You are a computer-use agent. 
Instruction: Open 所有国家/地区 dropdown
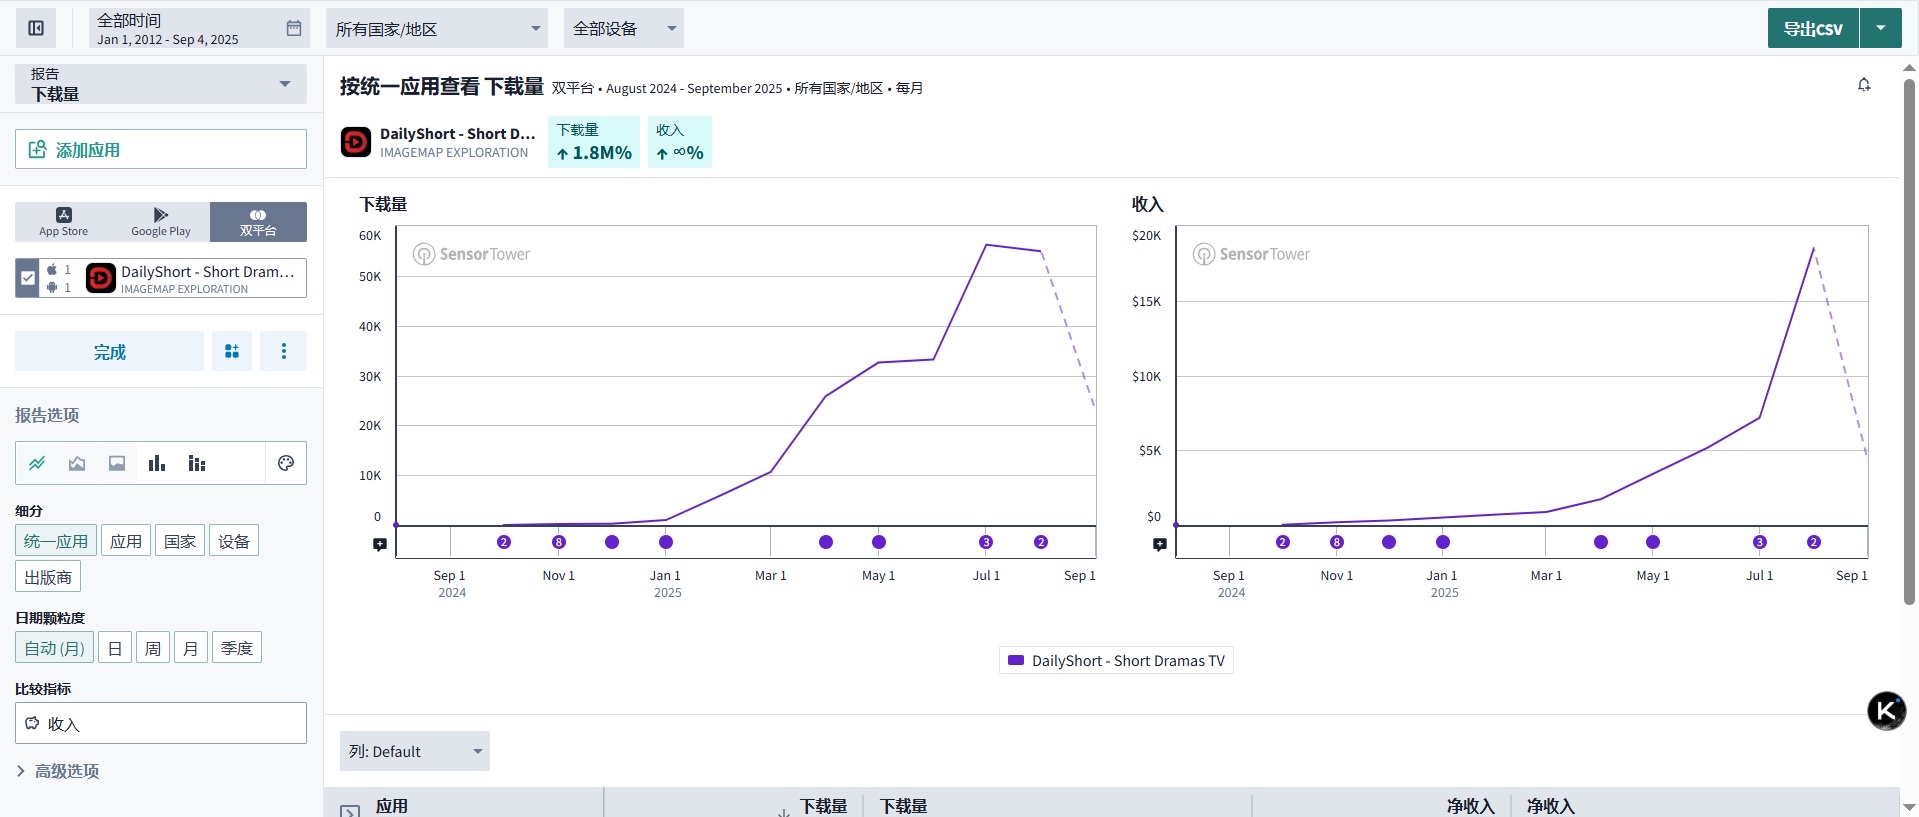coord(436,28)
